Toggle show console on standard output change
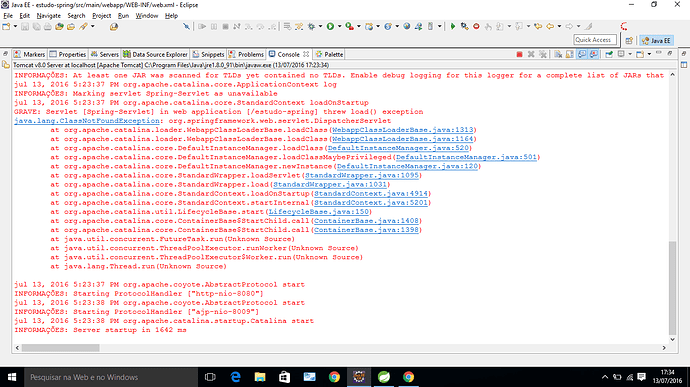Screen dimensions: 690x387 click(582, 55)
